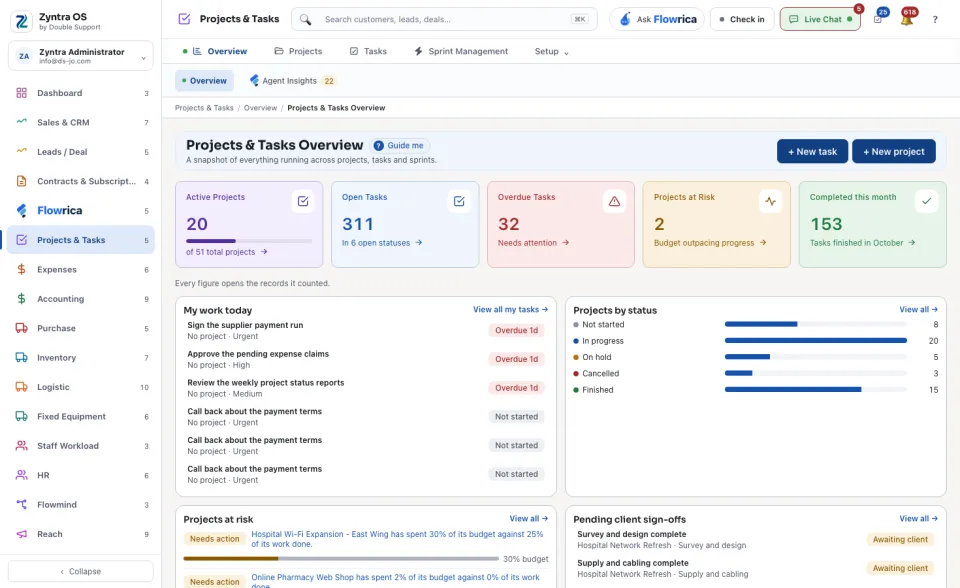Screen dimensions: 960x588
Task: Click the Guide me button
Action: point(399,146)
